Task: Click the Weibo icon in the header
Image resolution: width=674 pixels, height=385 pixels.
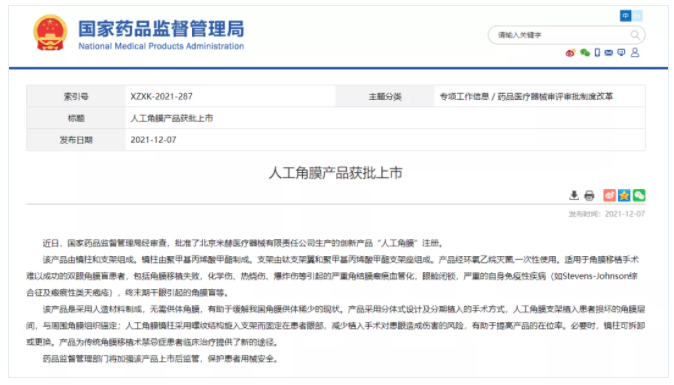Action: point(570,53)
